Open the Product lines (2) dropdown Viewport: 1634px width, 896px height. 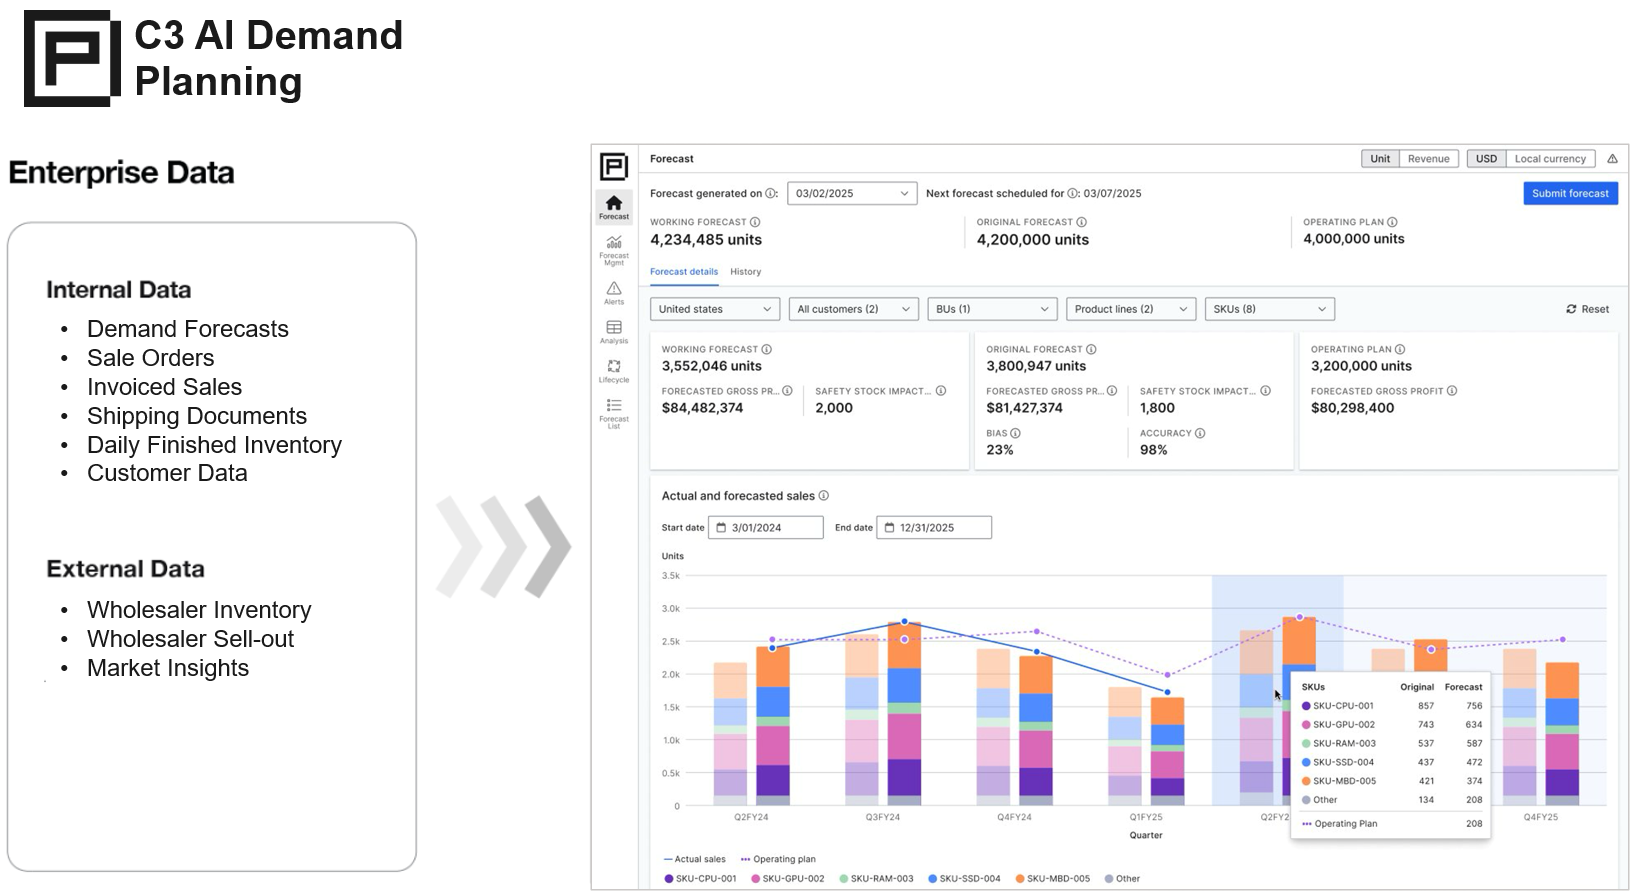click(x=1130, y=309)
